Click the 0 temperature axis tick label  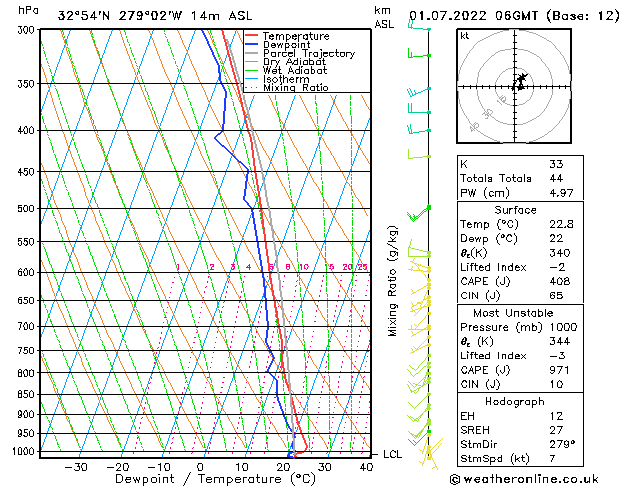click(x=200, y=467)
